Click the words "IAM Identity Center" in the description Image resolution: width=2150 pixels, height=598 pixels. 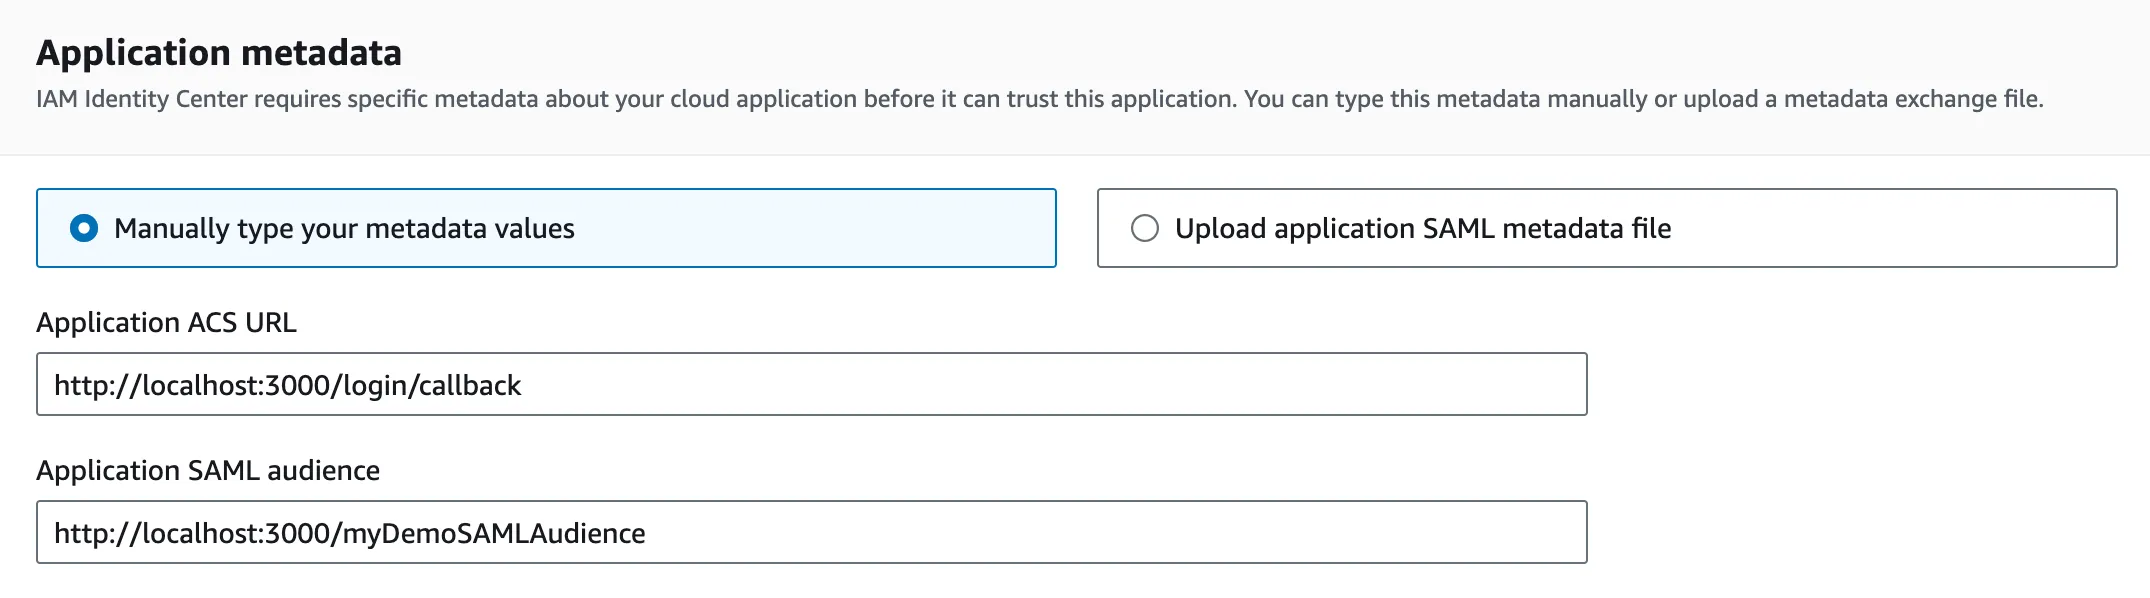pyautogui.click(x=140, y=99)
